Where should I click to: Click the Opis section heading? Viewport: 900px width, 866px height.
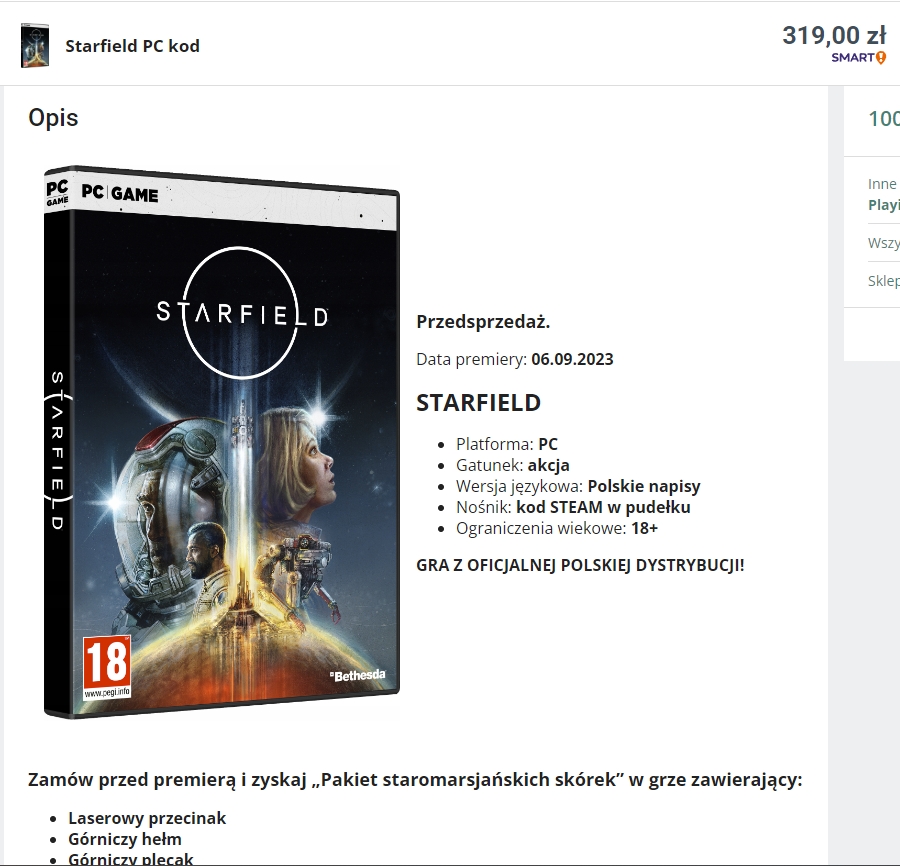tap(53, 118)
